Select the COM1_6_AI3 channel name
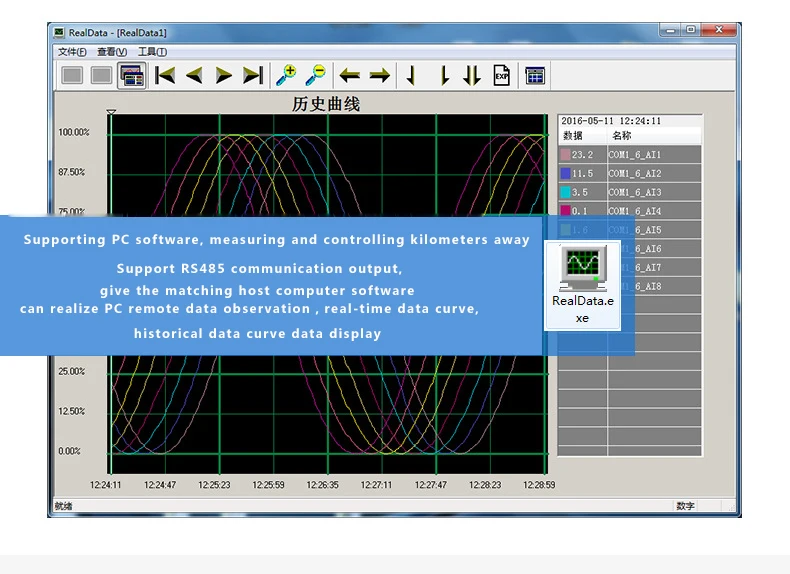The image size is (790, 574). click(x=634, y=192)
